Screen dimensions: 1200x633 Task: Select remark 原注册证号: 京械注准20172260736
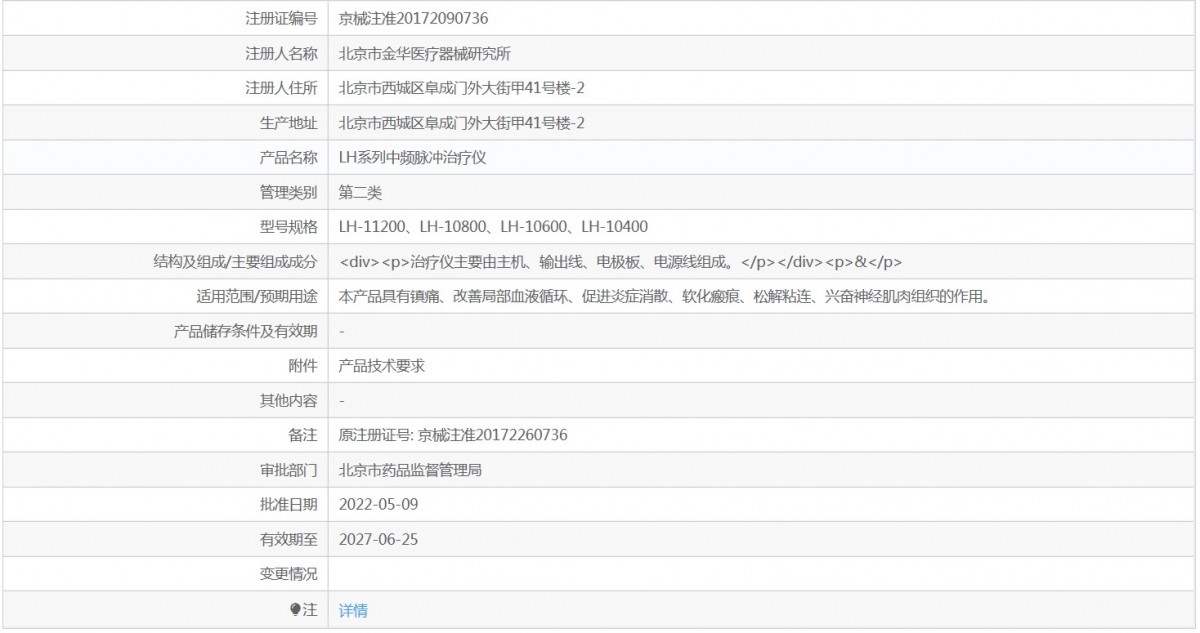(x=454, y=435)
